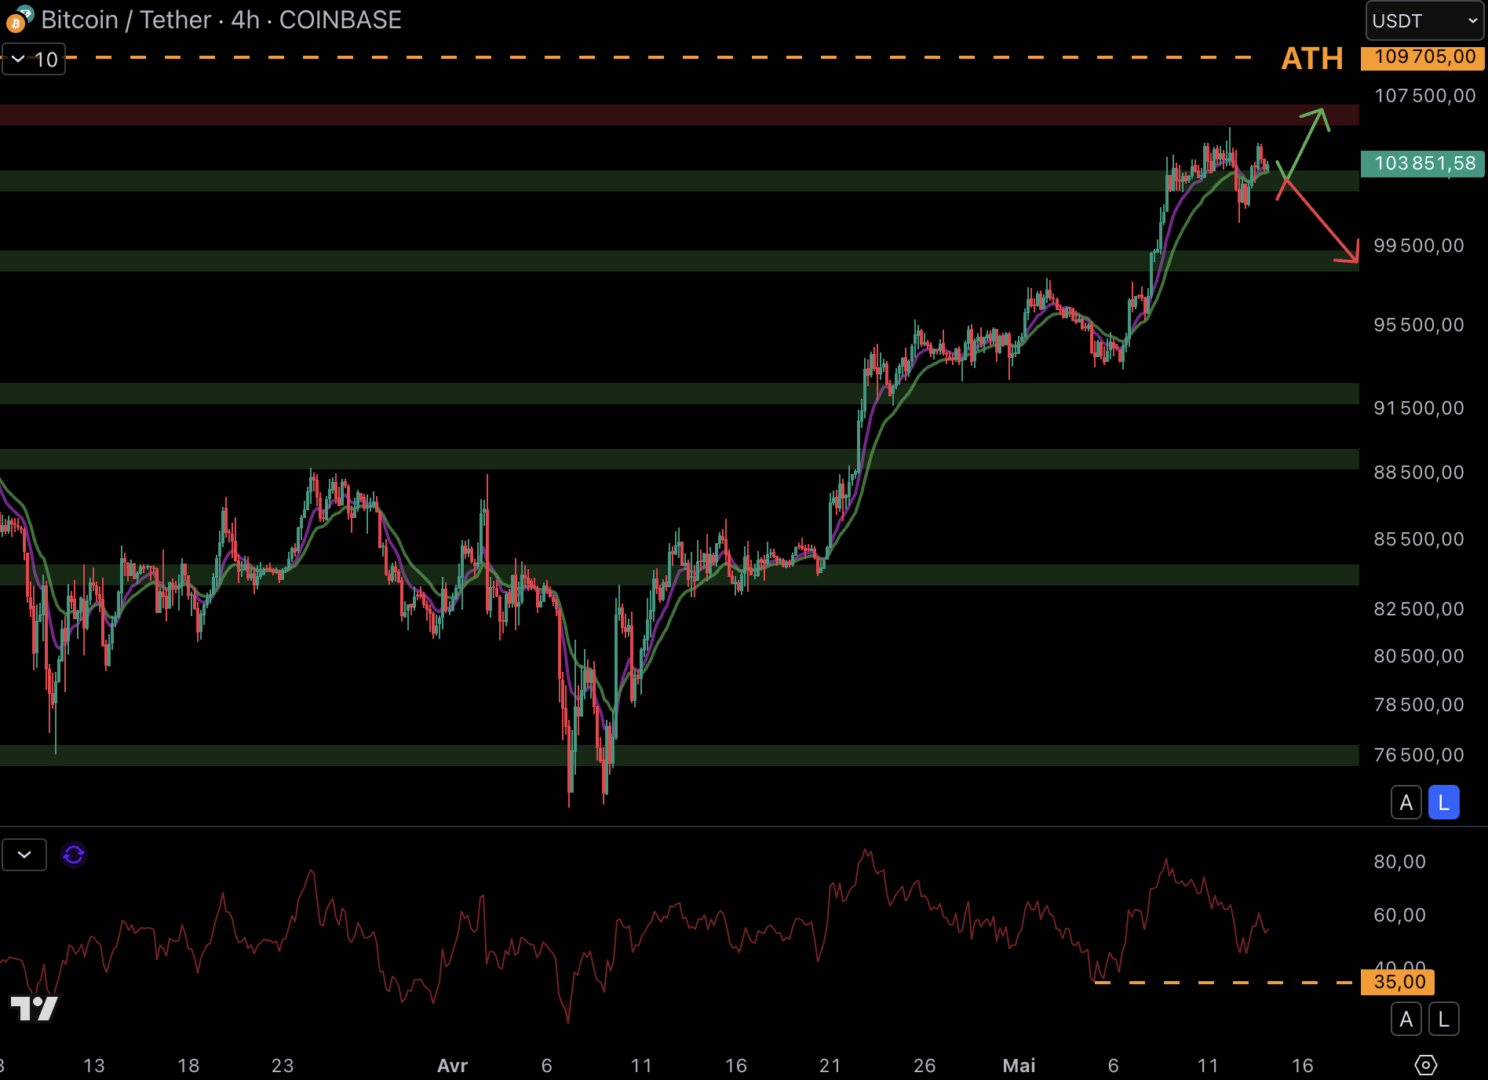This screenshot has width=1488, height=1080.
Task: Click the 85500,00 price axis label
Action: click(x=1419, y=539)
